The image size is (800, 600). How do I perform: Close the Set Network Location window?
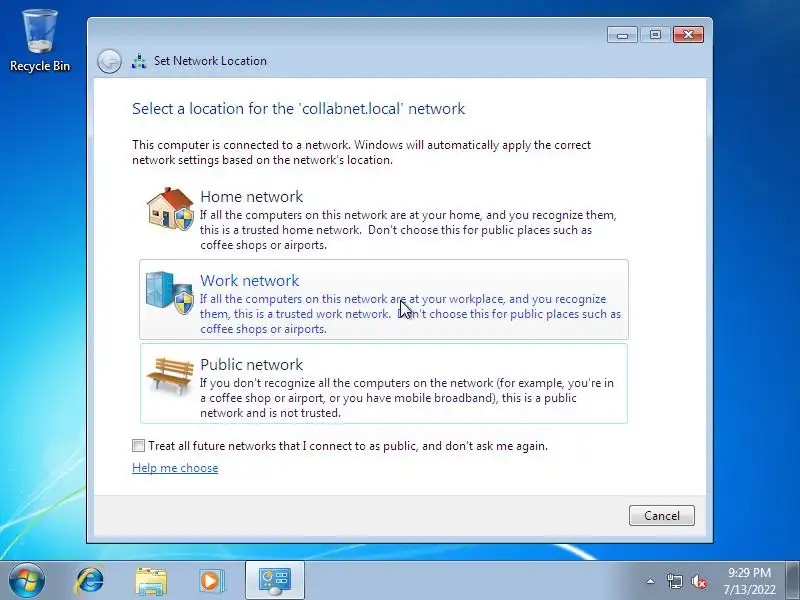tap(688, 35)
